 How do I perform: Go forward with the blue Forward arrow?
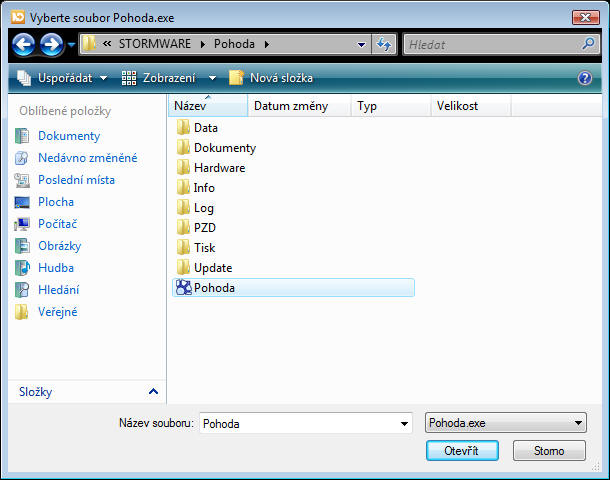point(52,44)
